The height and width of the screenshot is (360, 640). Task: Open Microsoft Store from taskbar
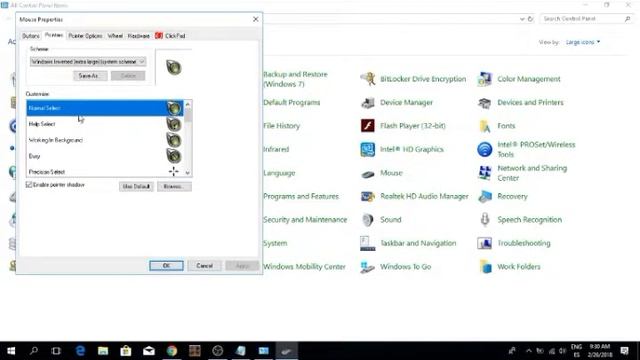126,351
